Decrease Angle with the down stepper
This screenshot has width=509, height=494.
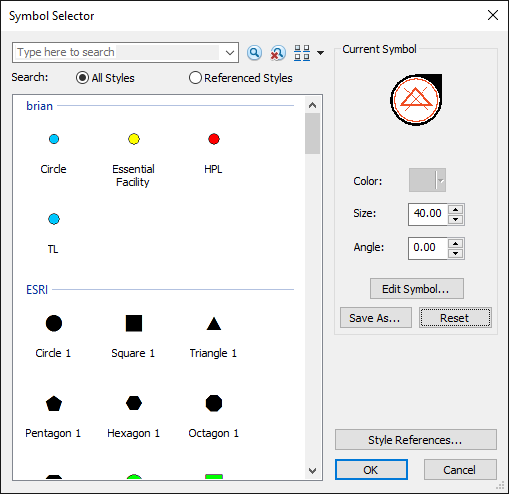[x=456, y=254]
